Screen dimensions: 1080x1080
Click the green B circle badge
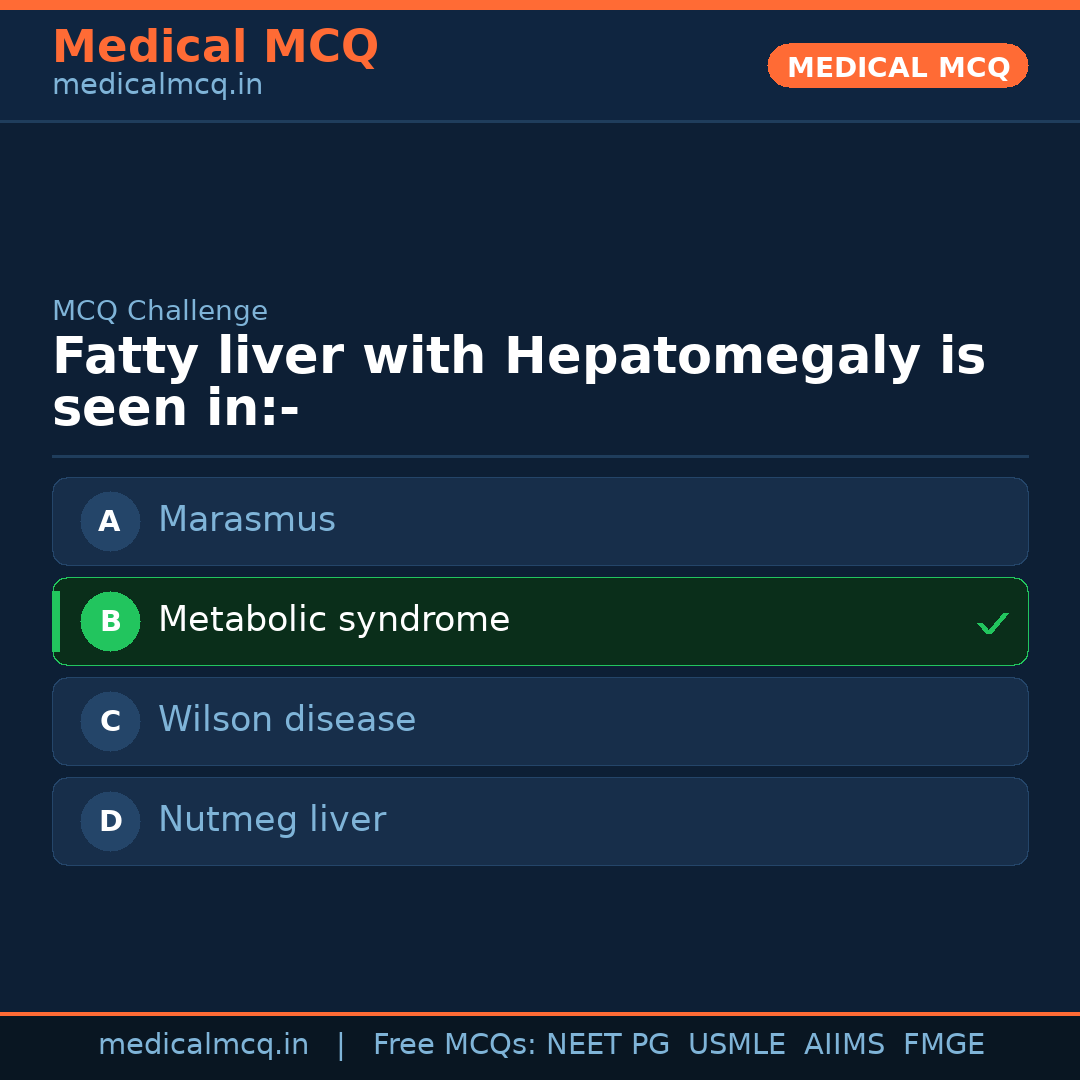tap(110, 621)
